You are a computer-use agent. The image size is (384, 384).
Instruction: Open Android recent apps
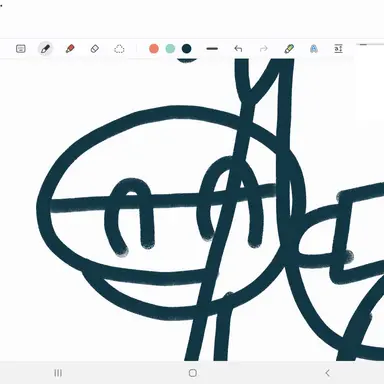click(x=58, y=373)
